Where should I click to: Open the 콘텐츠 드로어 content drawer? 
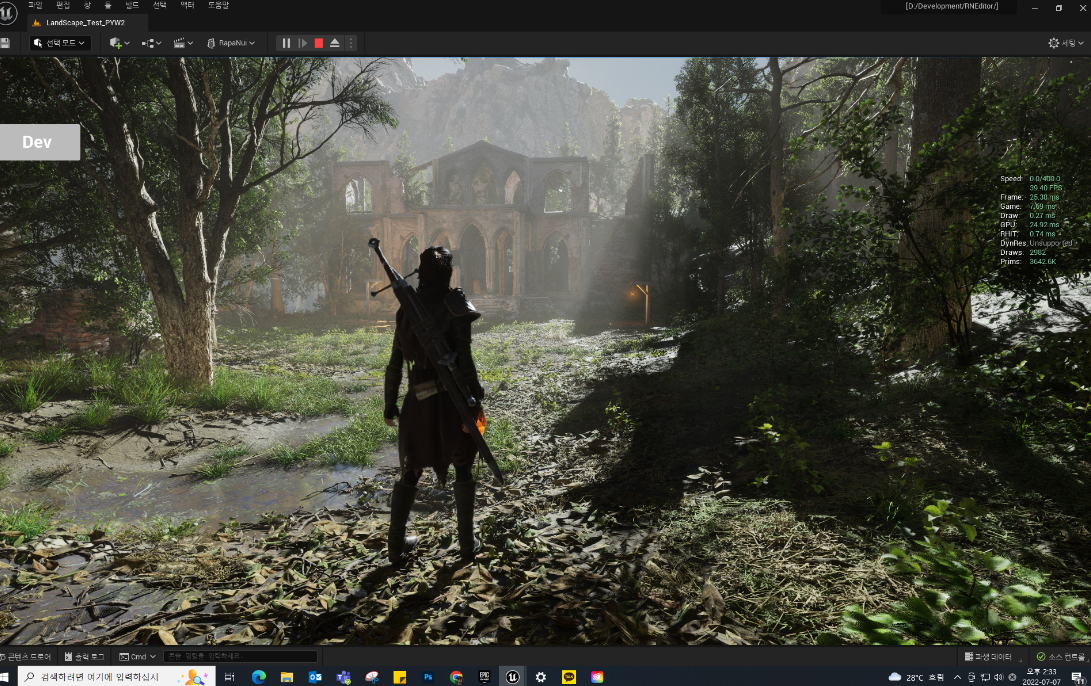click(26, 657)
